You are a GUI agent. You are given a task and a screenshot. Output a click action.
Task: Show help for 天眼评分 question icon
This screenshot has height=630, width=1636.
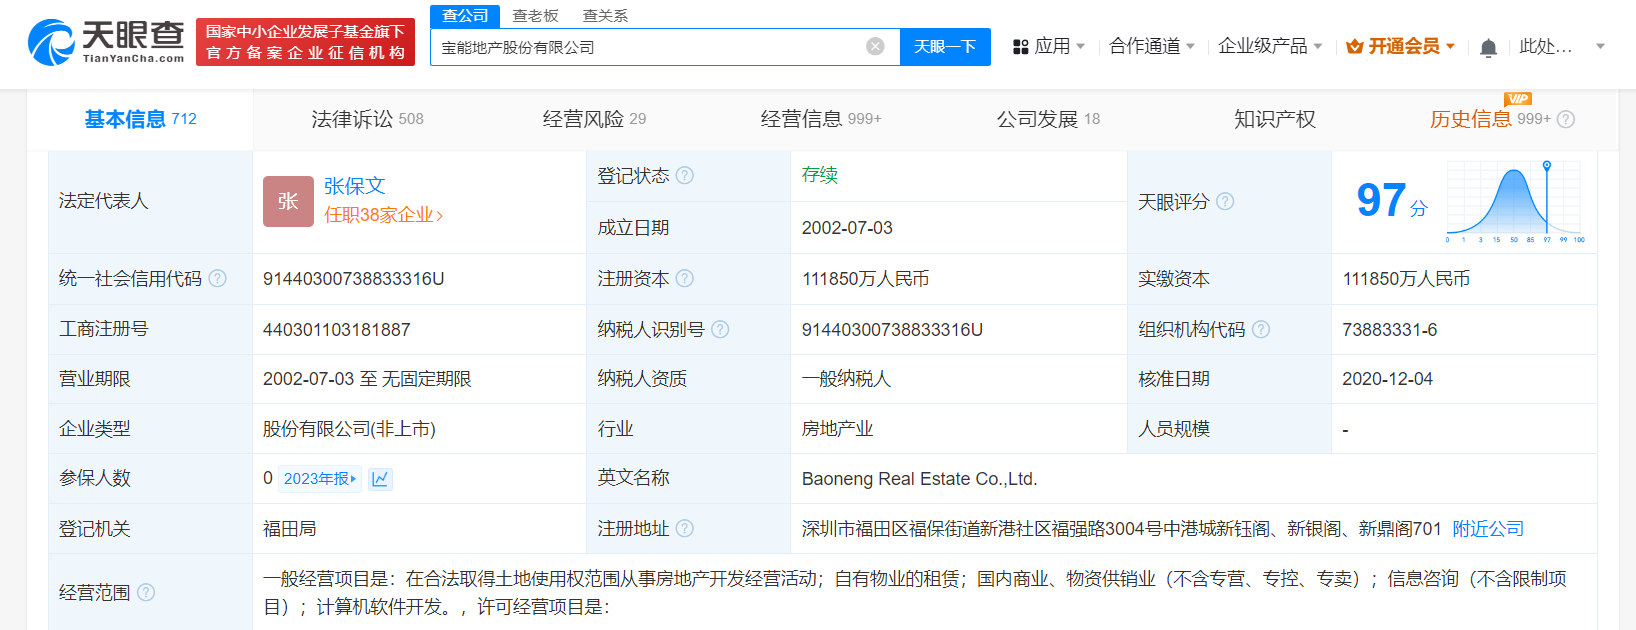point(1225,201)
